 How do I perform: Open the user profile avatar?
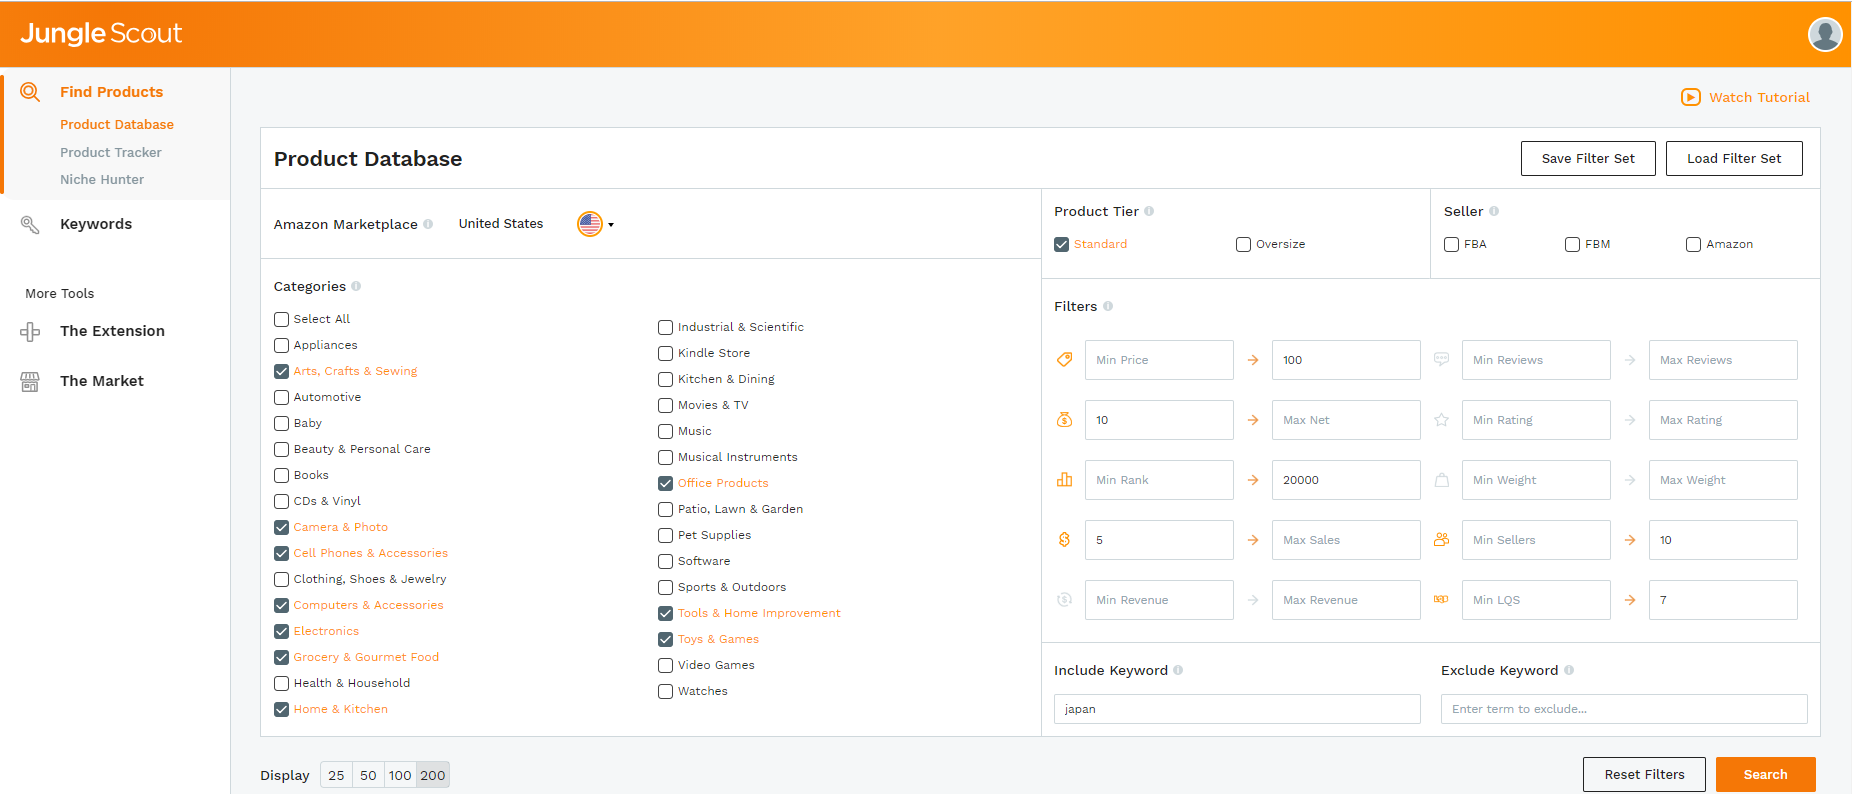pyautogui.click(x=1825, y=34)
